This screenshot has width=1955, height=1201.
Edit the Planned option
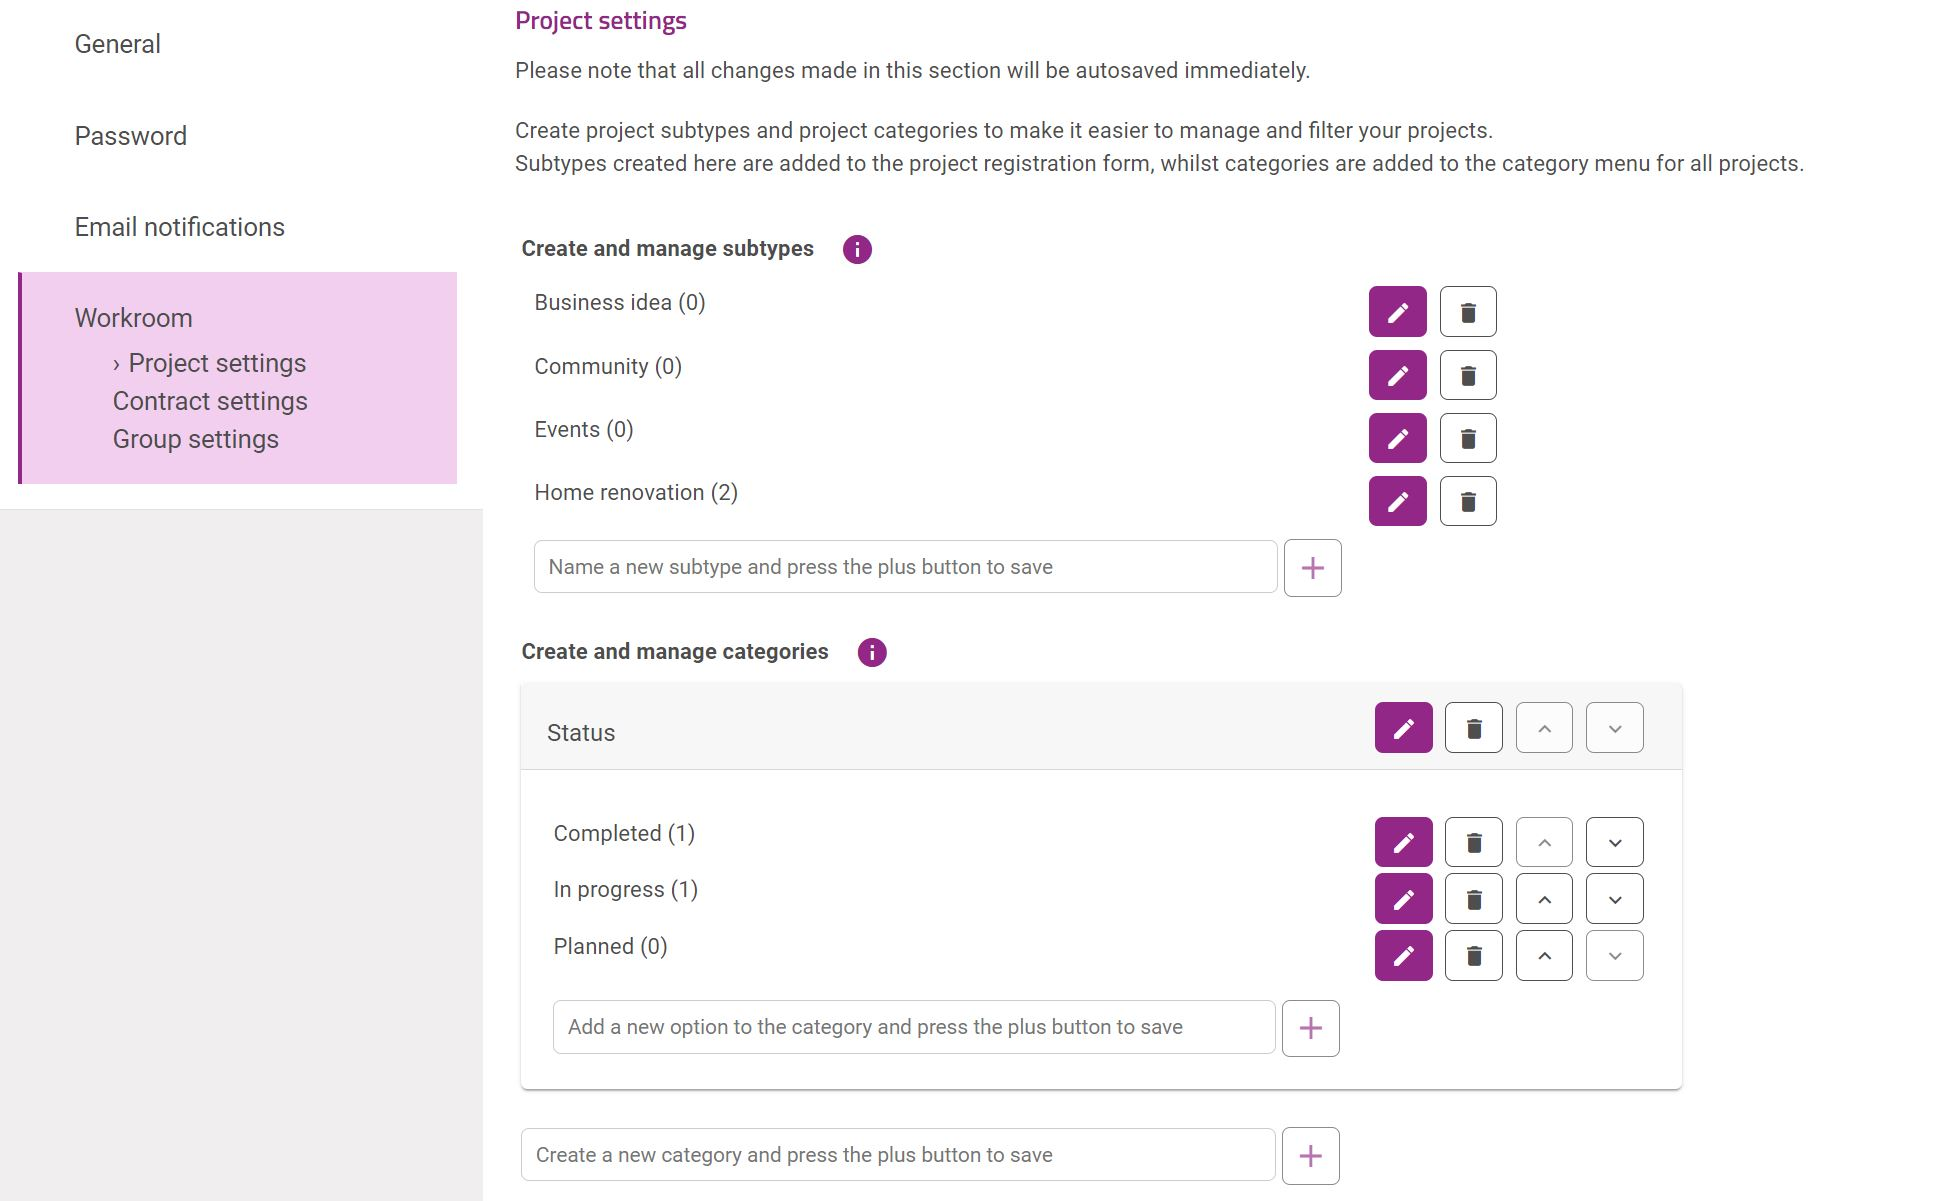pyautogui.click(x=1403, y=956)
